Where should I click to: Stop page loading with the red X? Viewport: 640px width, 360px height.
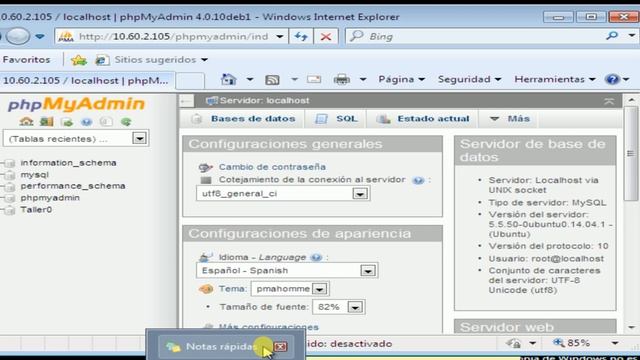[x=326, y=36]
